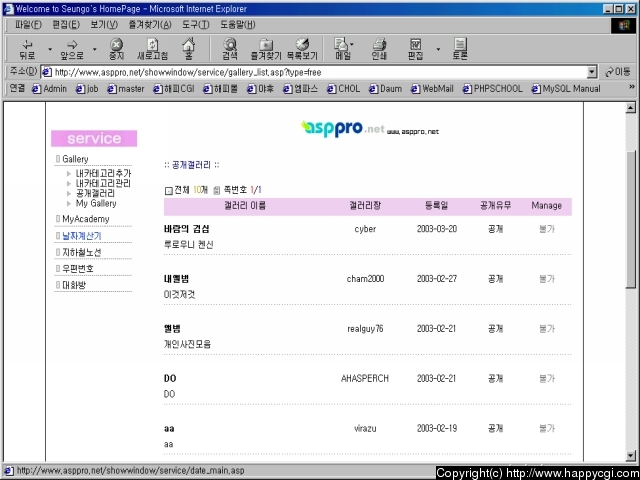Open the 파일(F) menu
Screen dimensions: 640x480
click(x=28, y=25)
